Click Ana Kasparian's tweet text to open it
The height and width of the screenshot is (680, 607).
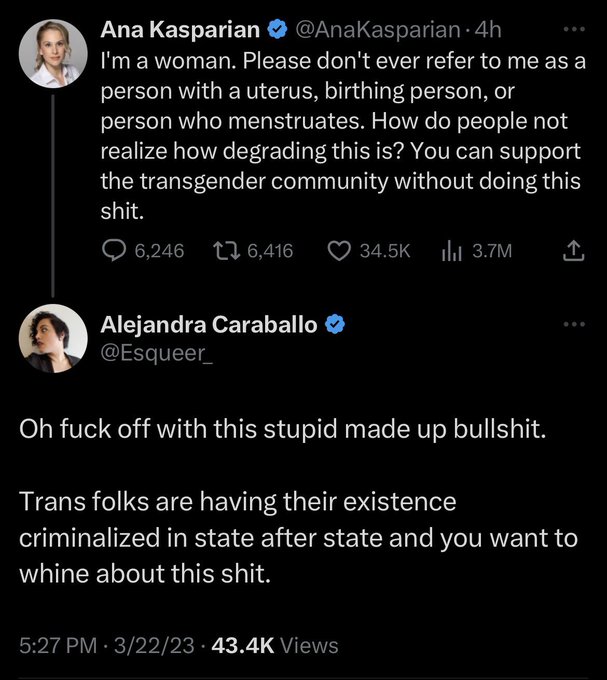point(343,136)
